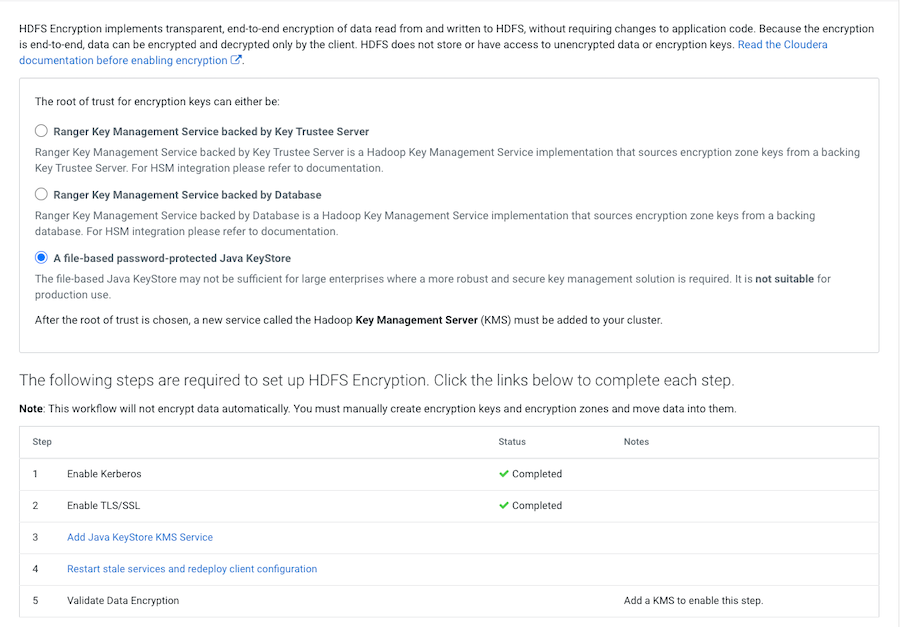This screenshot has width=900, height=627.
Task: Click green checkmark for Enable Kerberos
Action: click(504, 474)
